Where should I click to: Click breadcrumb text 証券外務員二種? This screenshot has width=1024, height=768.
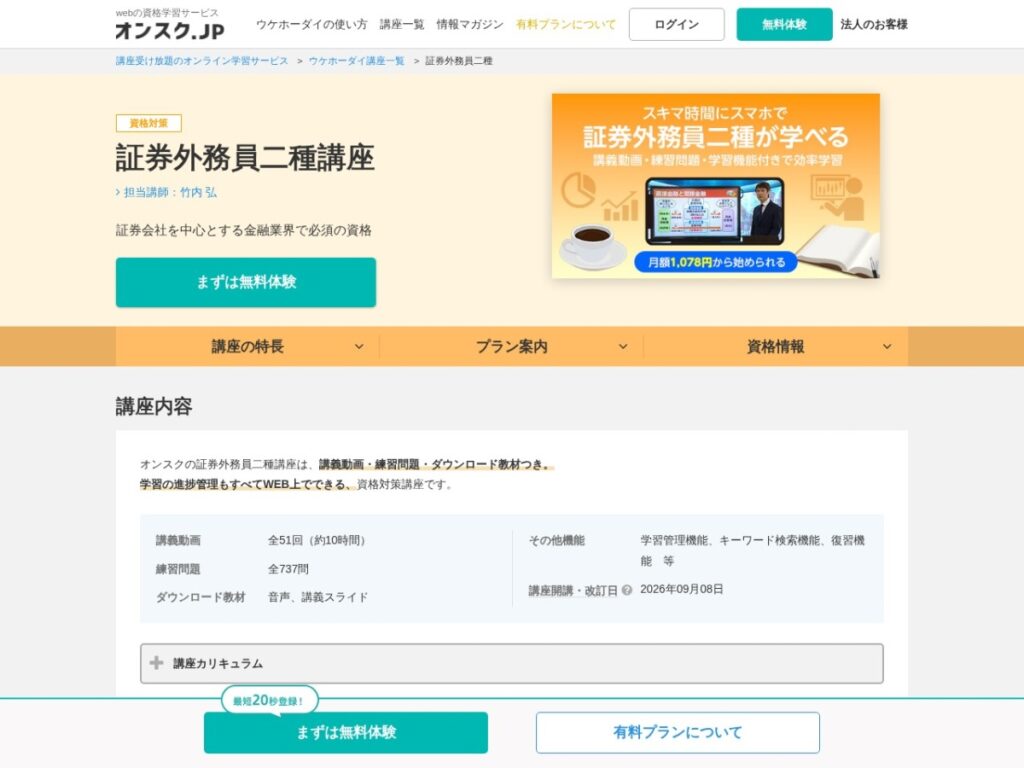459,61
